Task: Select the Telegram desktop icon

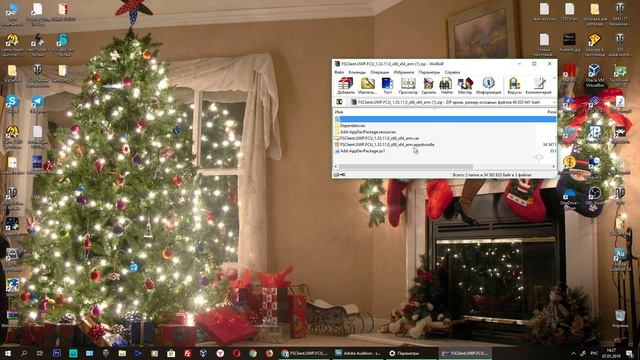Action: [37, 104]
